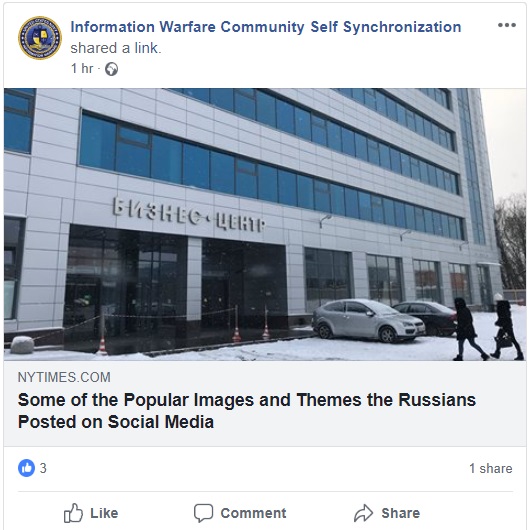Open the '1 hr' post timestamp
This screenshot has width=530, height=530.
(x=82, y=69)
